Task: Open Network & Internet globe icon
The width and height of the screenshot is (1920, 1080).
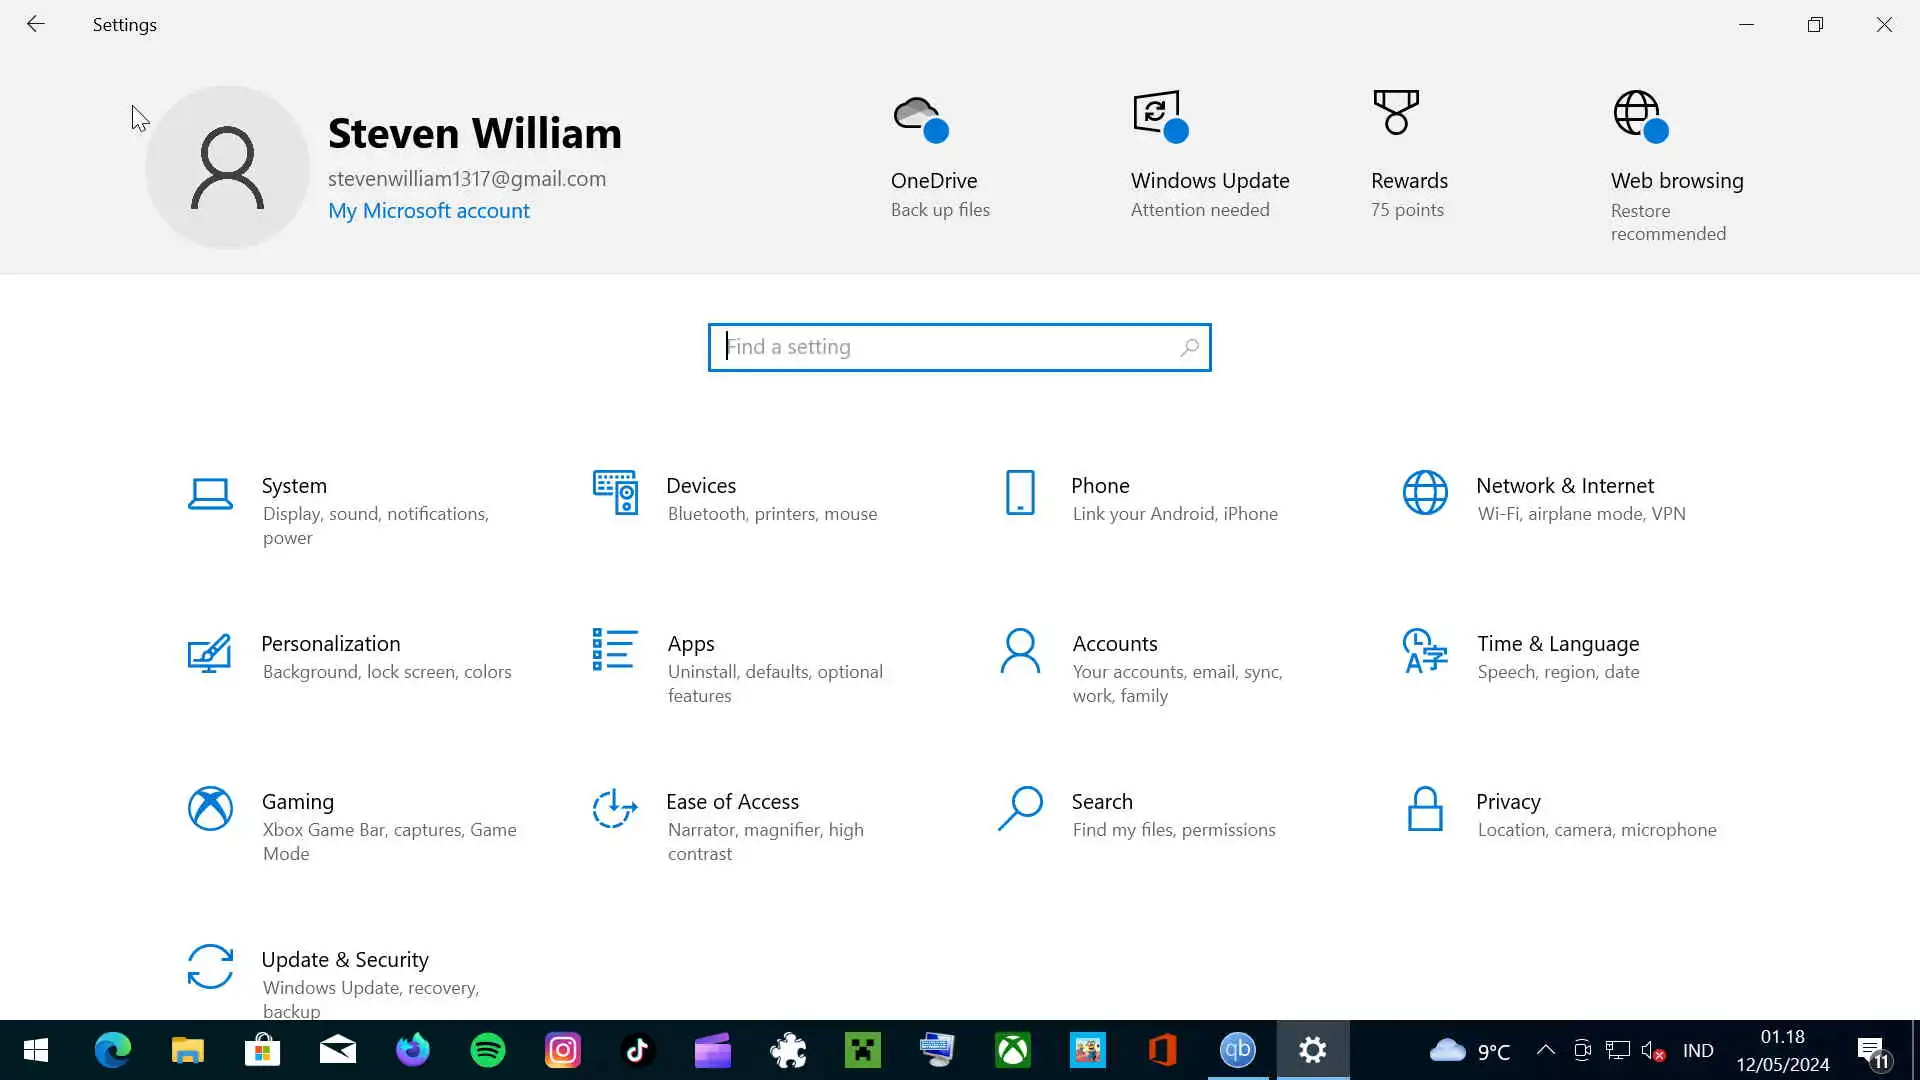Action: (1425, 492)
